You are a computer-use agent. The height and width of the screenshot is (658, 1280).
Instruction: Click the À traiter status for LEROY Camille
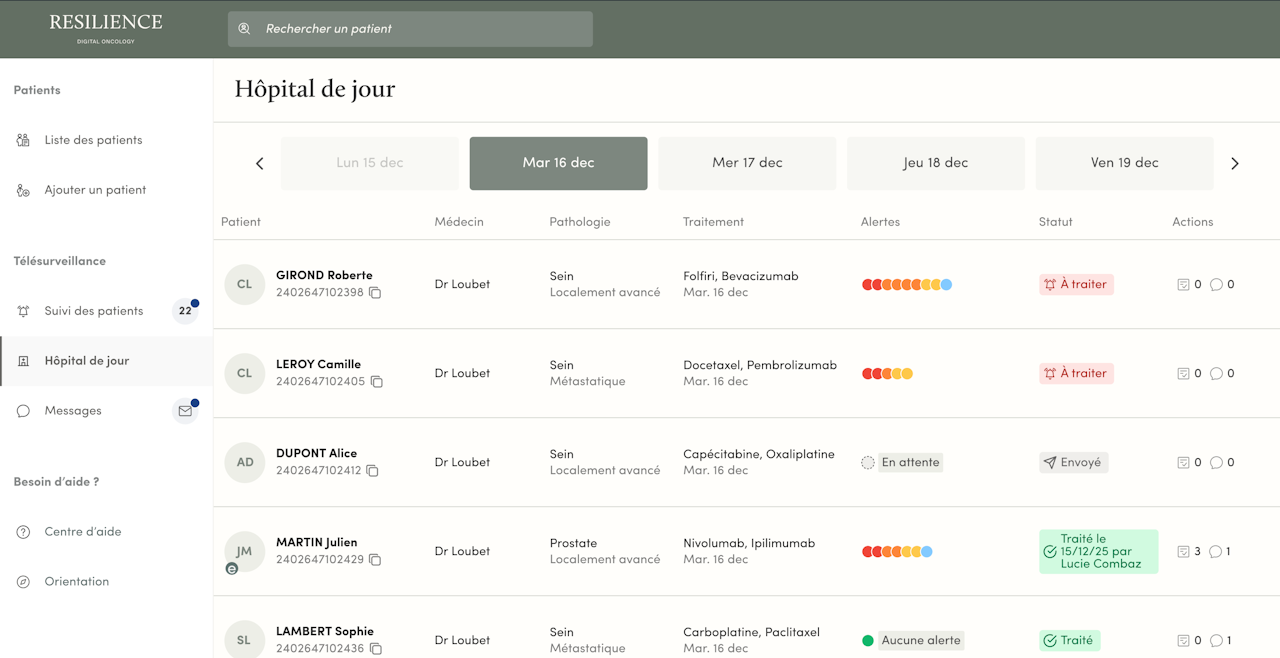[x=1076, y=373]
